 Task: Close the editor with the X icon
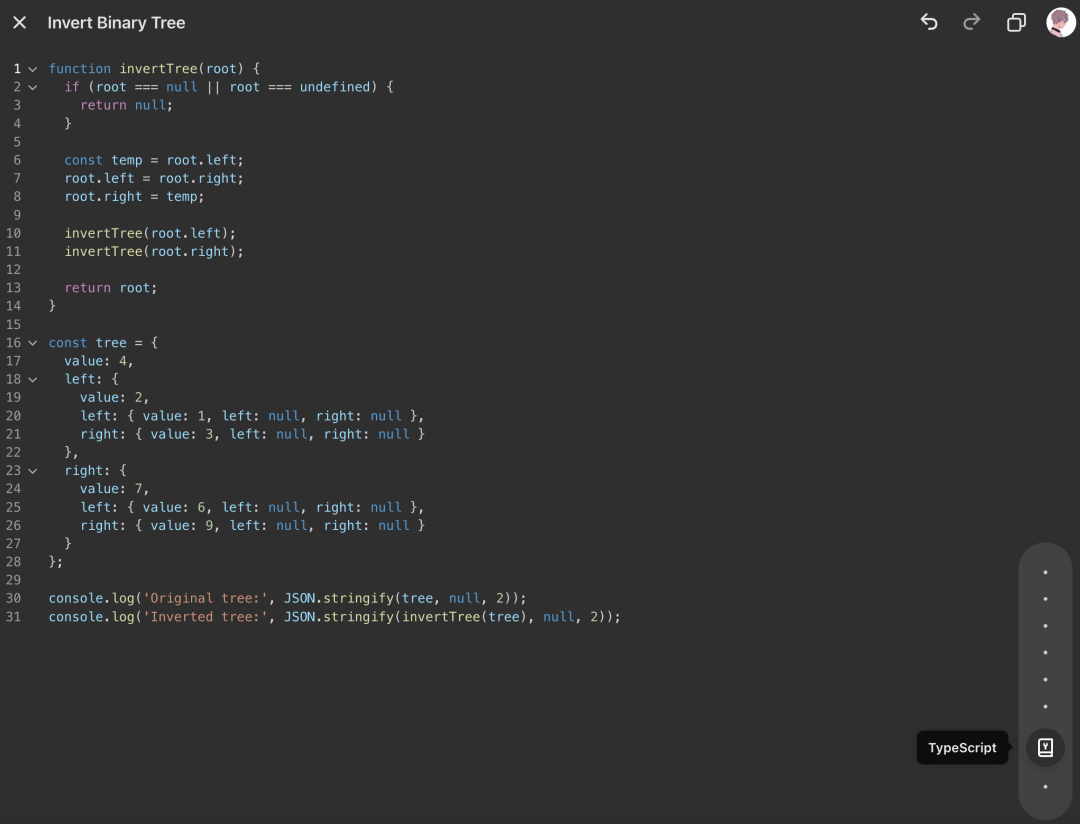[19, 22]
